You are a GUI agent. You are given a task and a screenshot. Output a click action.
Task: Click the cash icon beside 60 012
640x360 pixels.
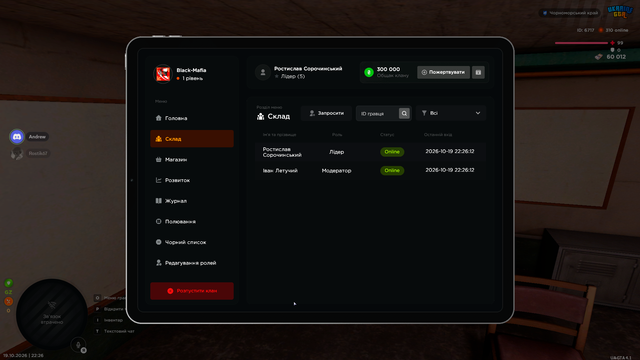pos(599,57)
